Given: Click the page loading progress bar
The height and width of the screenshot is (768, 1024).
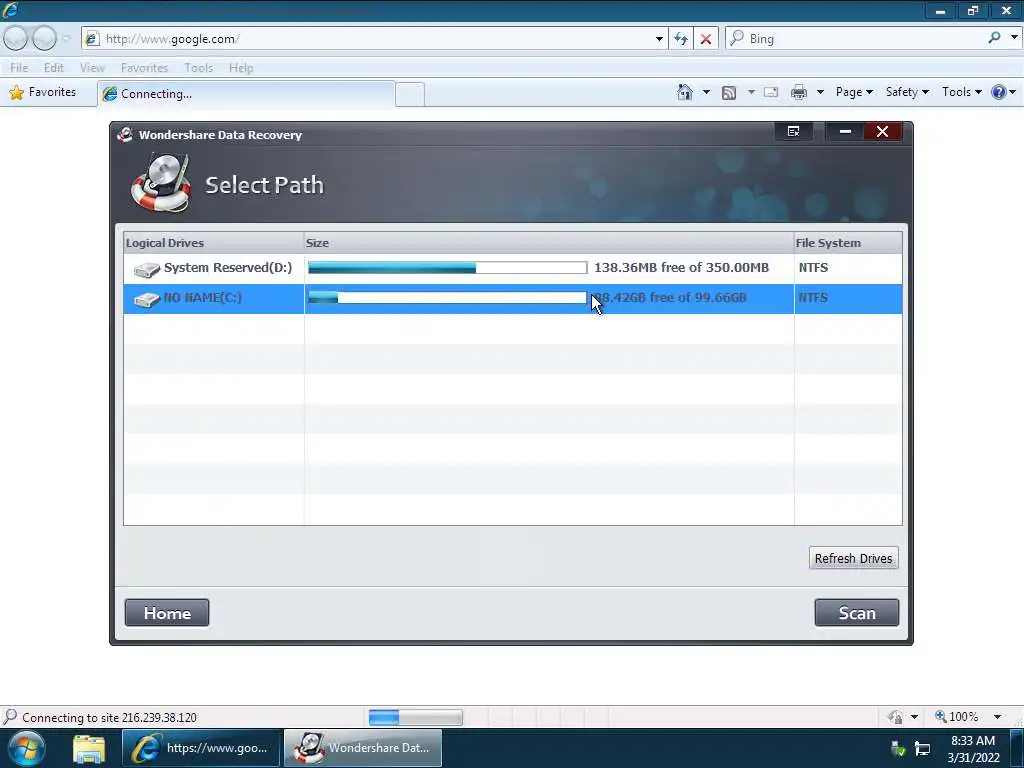Looking at the screenshot, I should click(x=415, y=718).
